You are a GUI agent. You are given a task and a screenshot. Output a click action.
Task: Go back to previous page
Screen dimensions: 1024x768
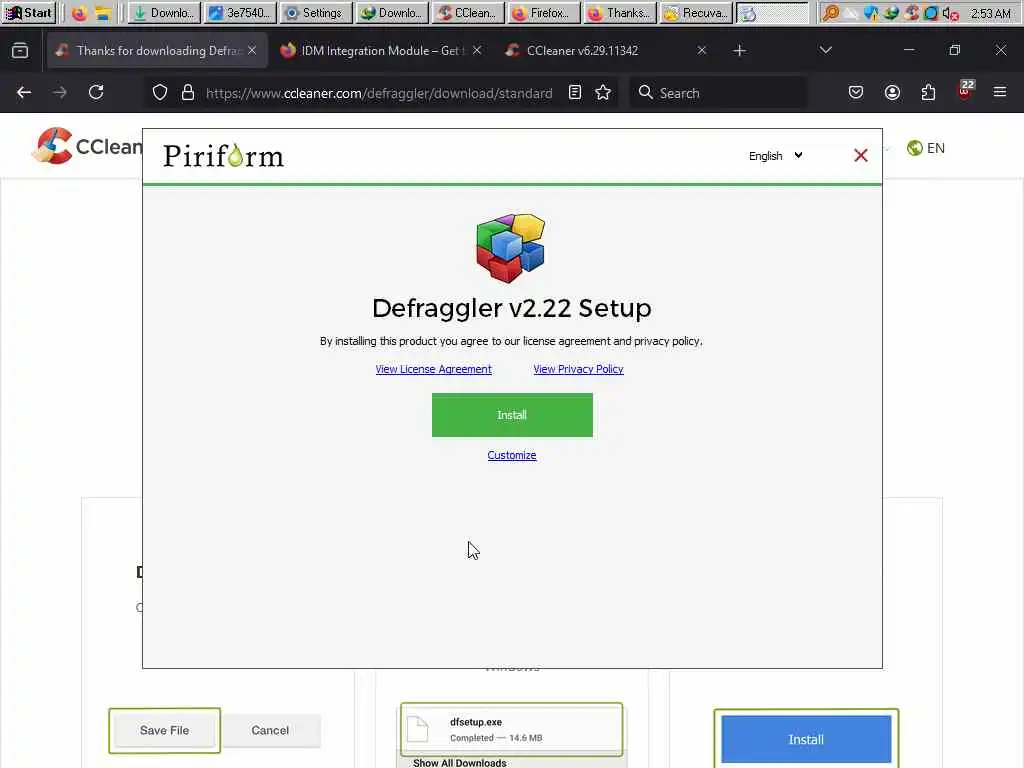24,93
